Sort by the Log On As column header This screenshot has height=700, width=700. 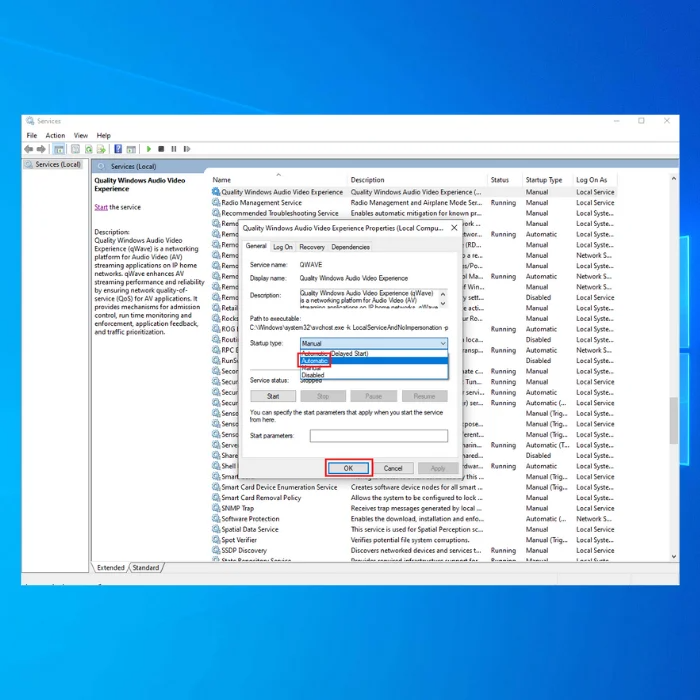click(x=595, y=180)
